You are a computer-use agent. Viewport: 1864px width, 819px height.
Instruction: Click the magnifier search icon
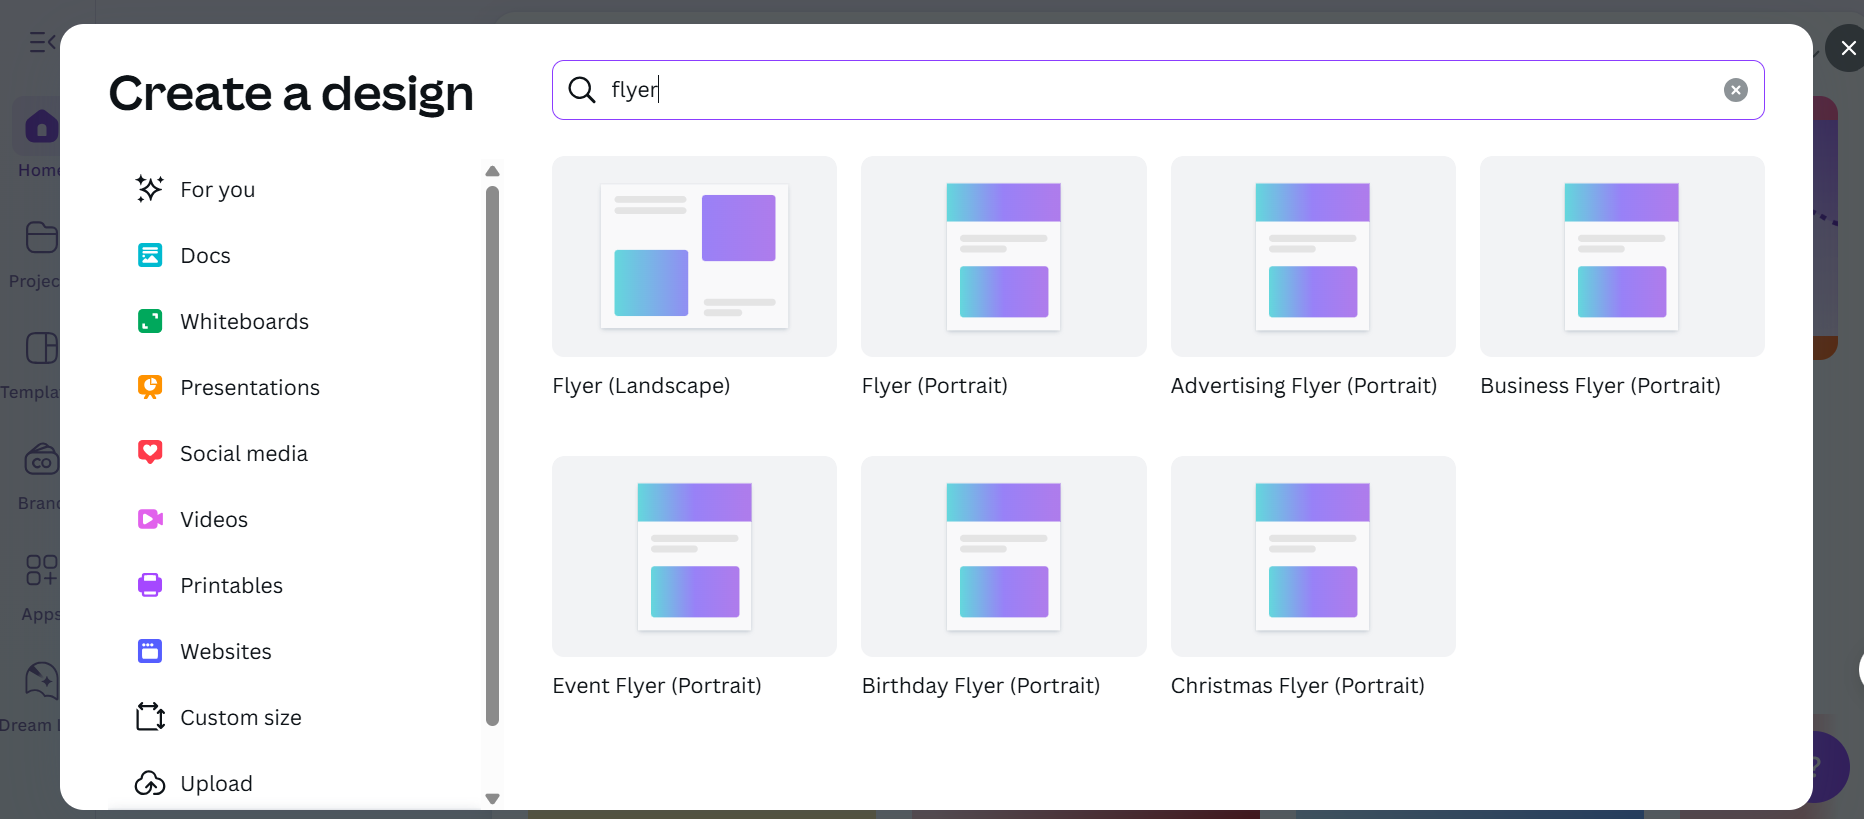(582, 90)
